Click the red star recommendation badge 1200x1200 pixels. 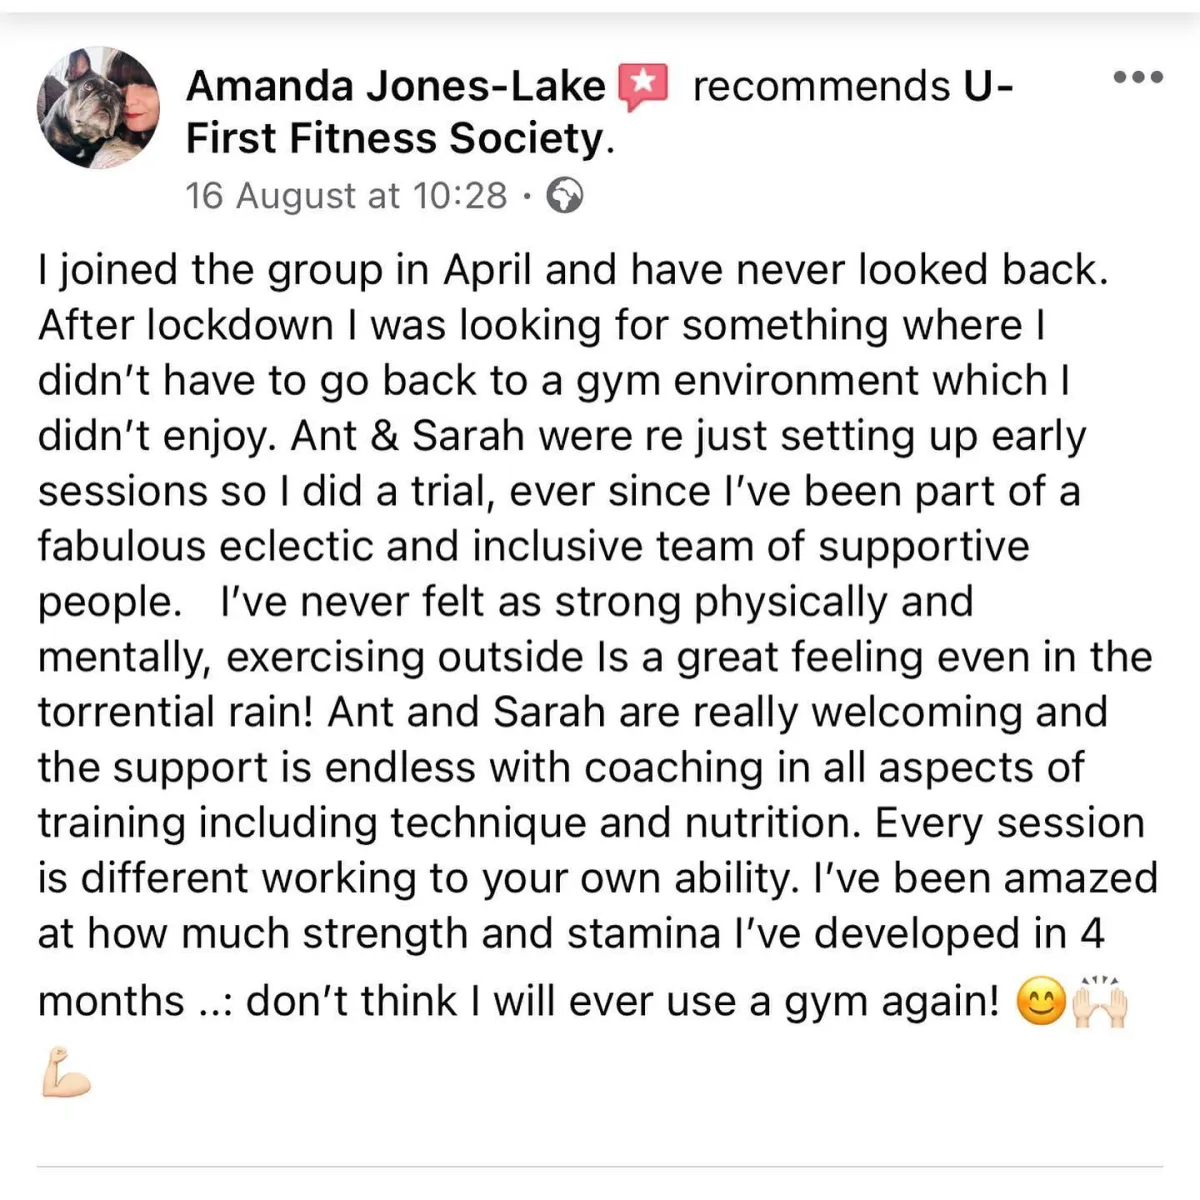(x=643, y=87)
